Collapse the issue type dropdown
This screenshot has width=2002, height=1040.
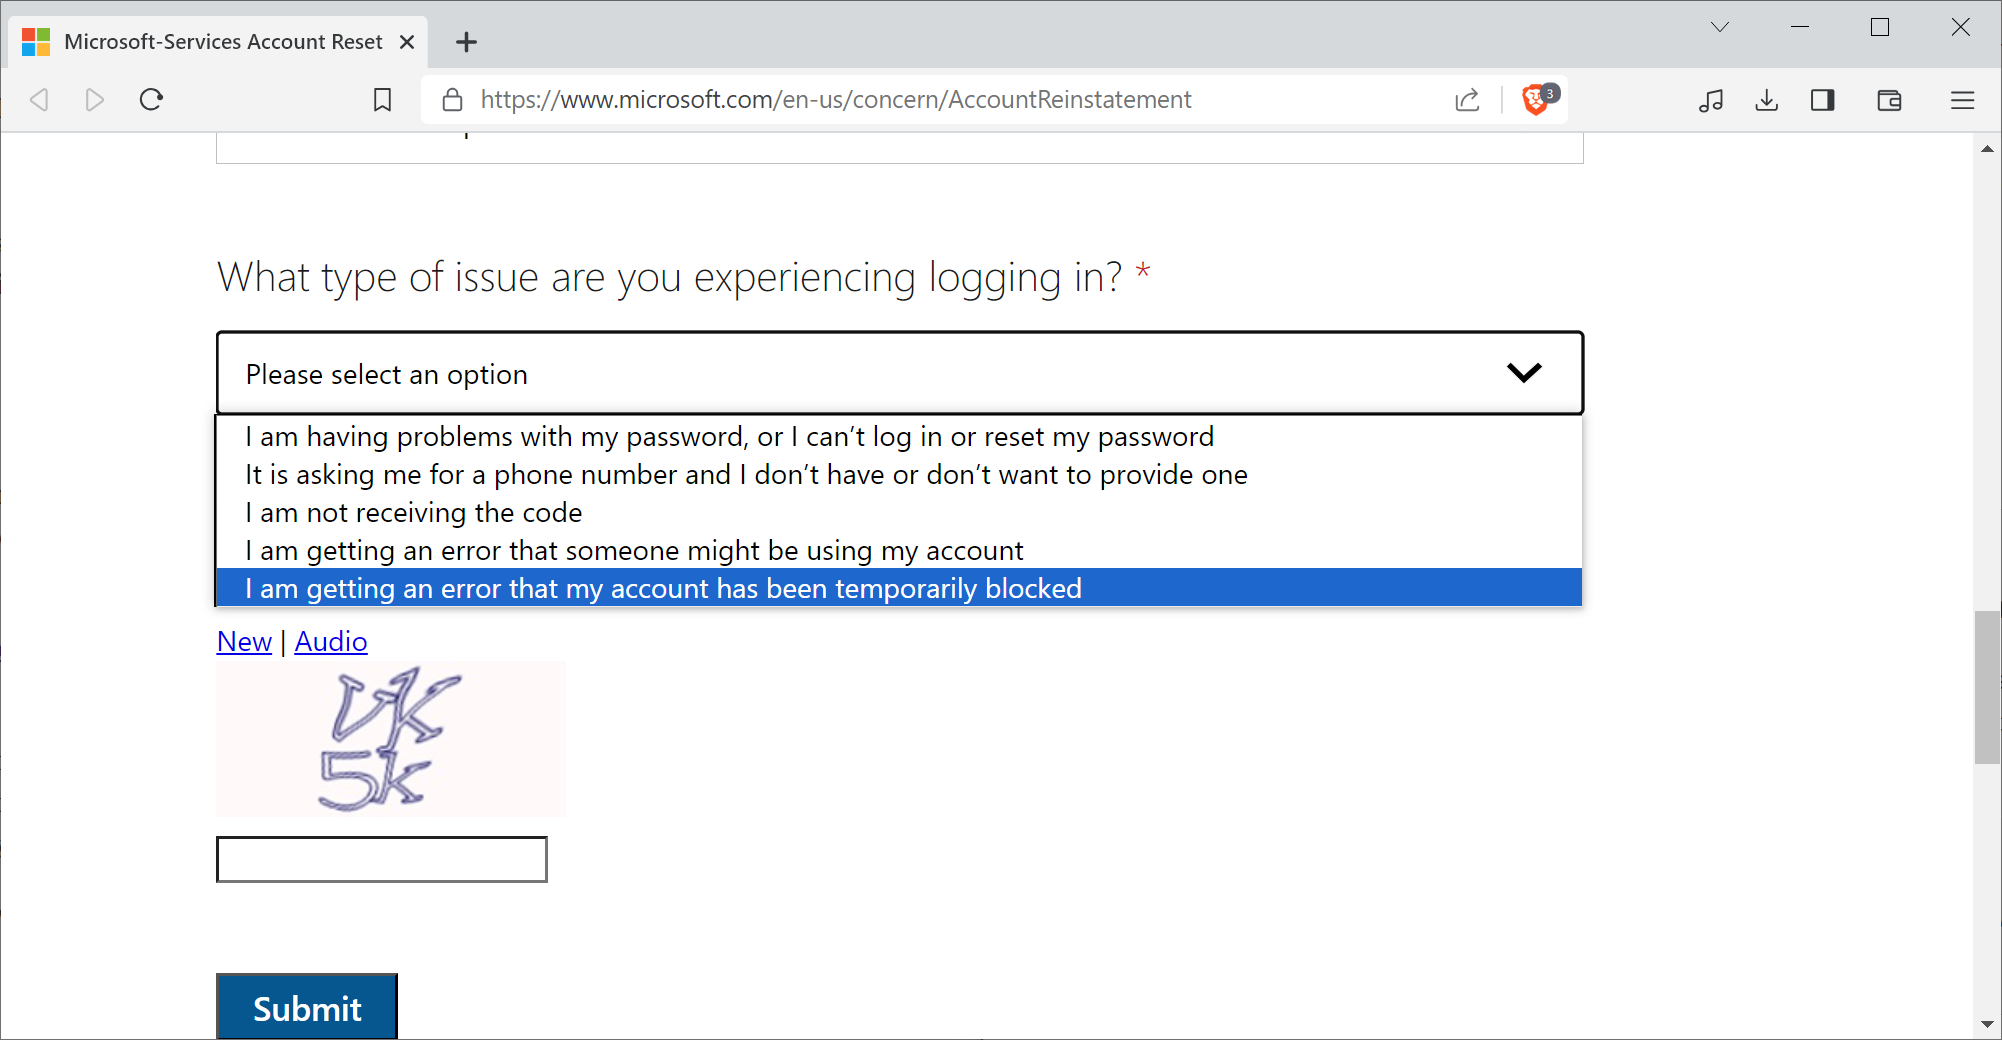(1523, 373)
